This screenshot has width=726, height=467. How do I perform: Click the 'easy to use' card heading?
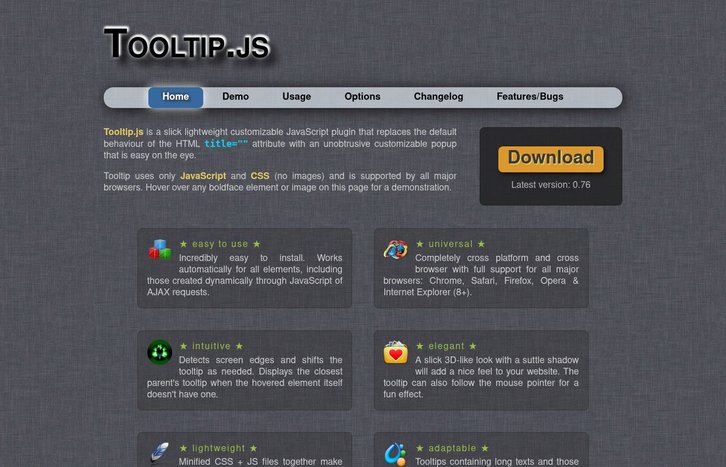pyautogui.click(x=220, y=244)
